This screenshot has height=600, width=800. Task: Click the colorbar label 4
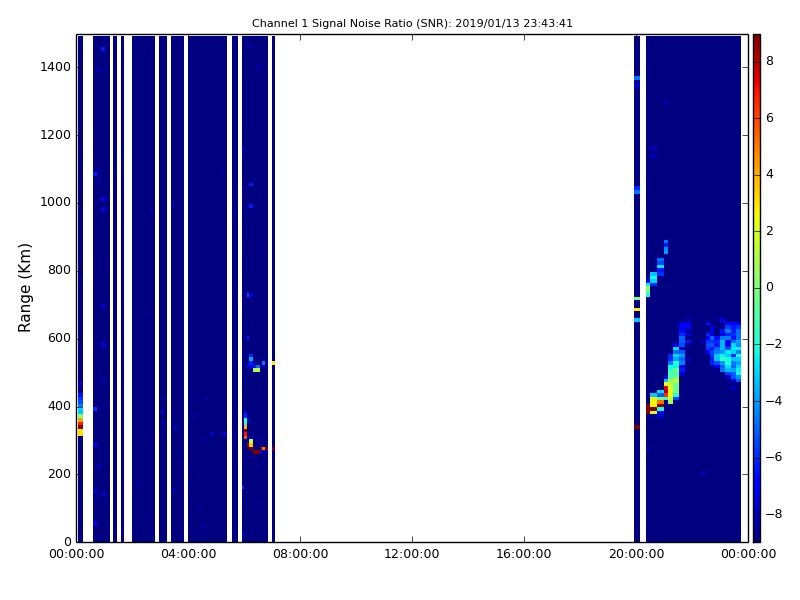(x=770, y=174)
